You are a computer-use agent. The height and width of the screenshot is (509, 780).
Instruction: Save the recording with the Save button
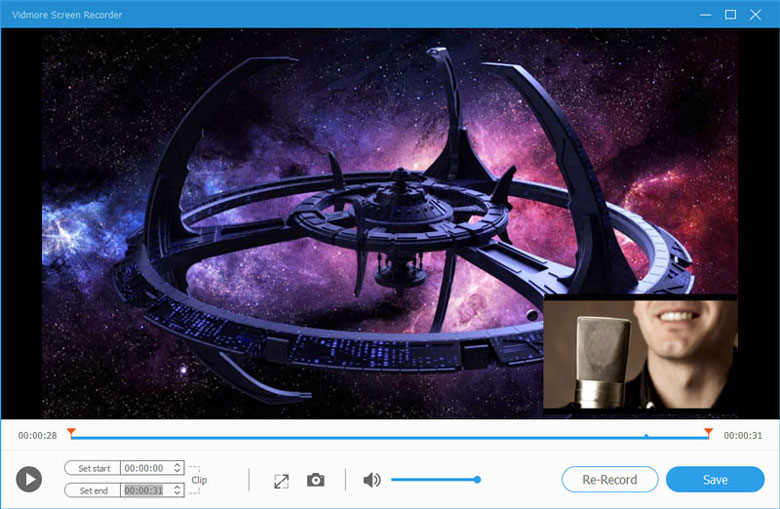point(715,479)
